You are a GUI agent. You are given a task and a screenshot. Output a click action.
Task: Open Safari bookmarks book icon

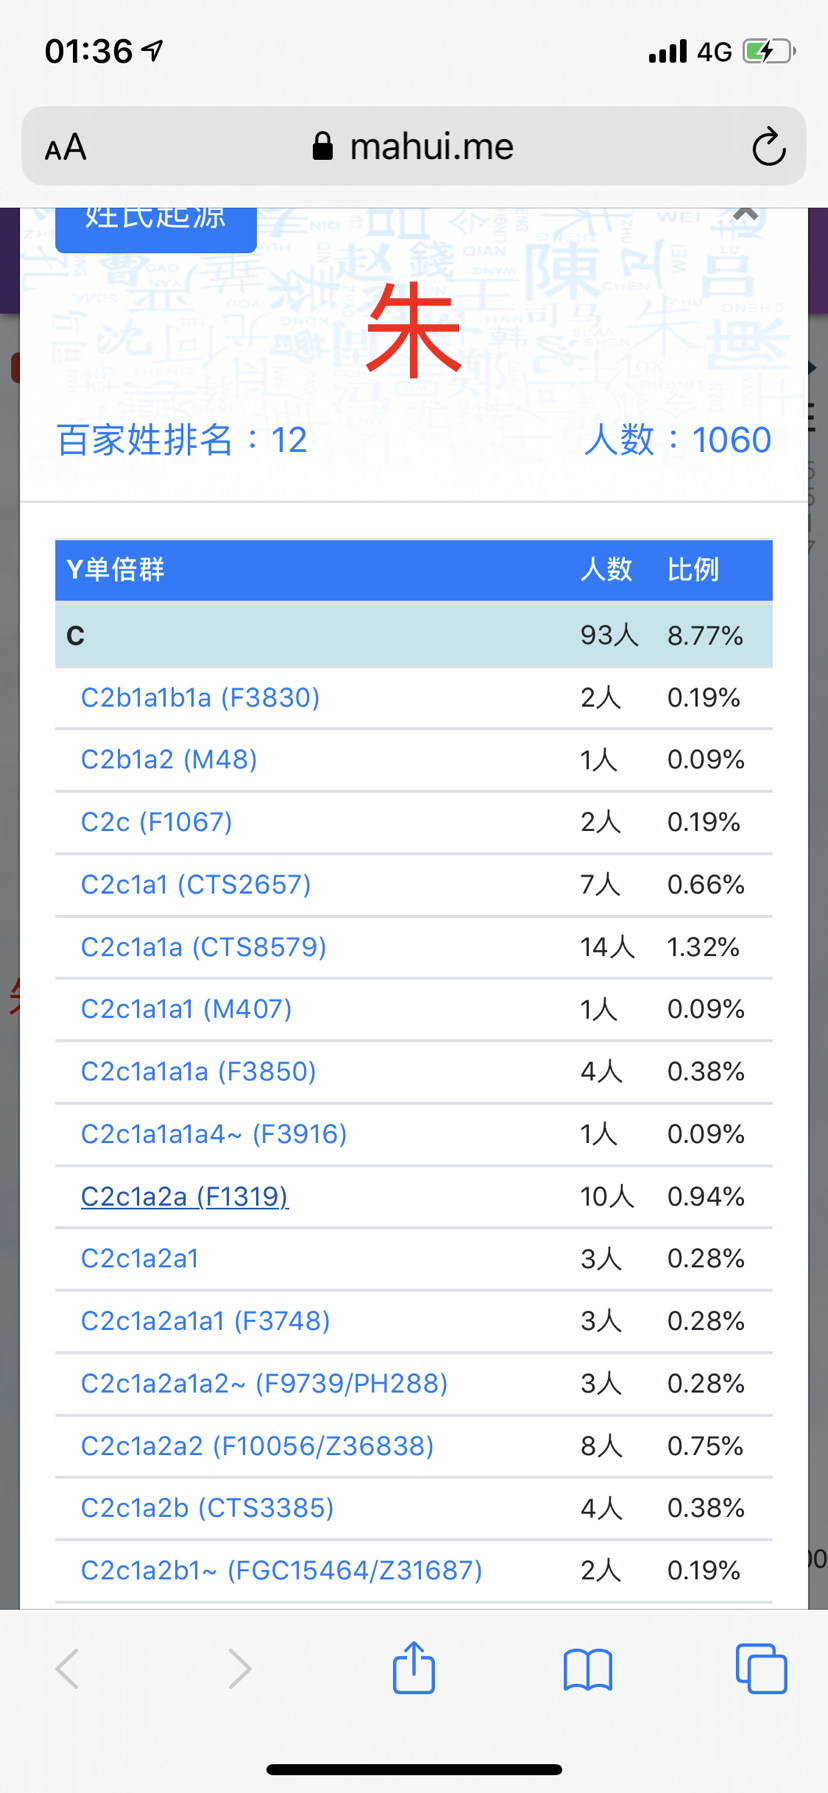tap(588, 1669)
